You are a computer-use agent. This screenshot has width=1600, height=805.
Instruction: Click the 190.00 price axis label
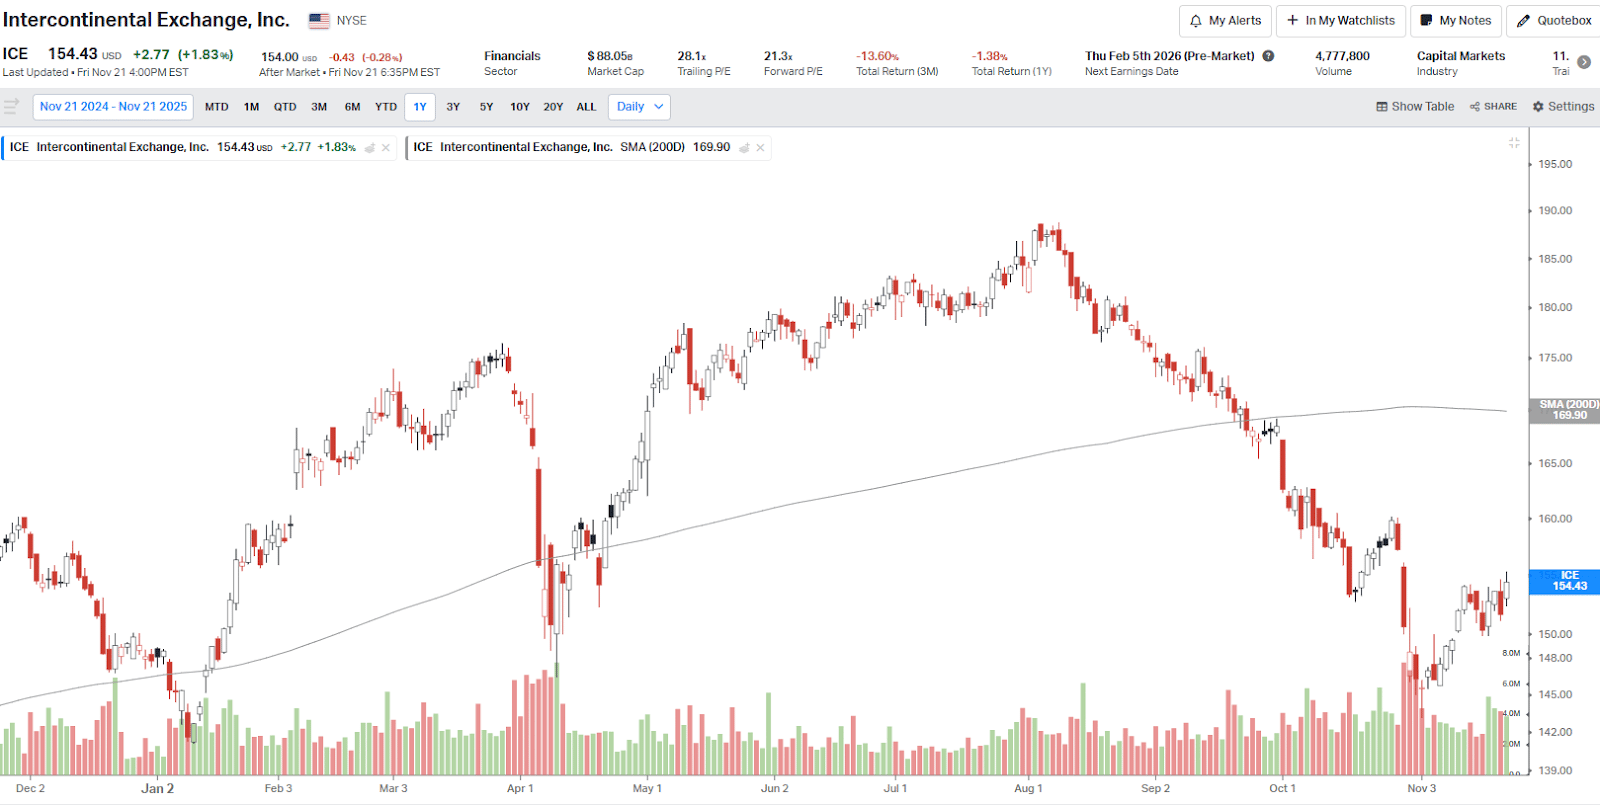tap(1555, 211)
